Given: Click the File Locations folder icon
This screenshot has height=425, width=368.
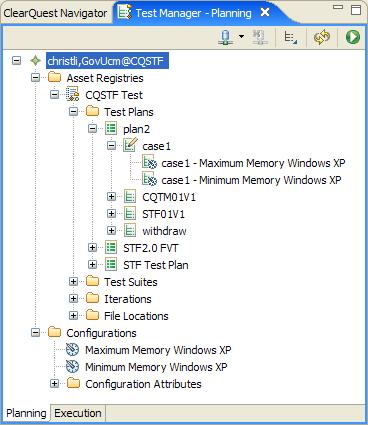Looking at the screenshot, I should [x=92, y=315].
